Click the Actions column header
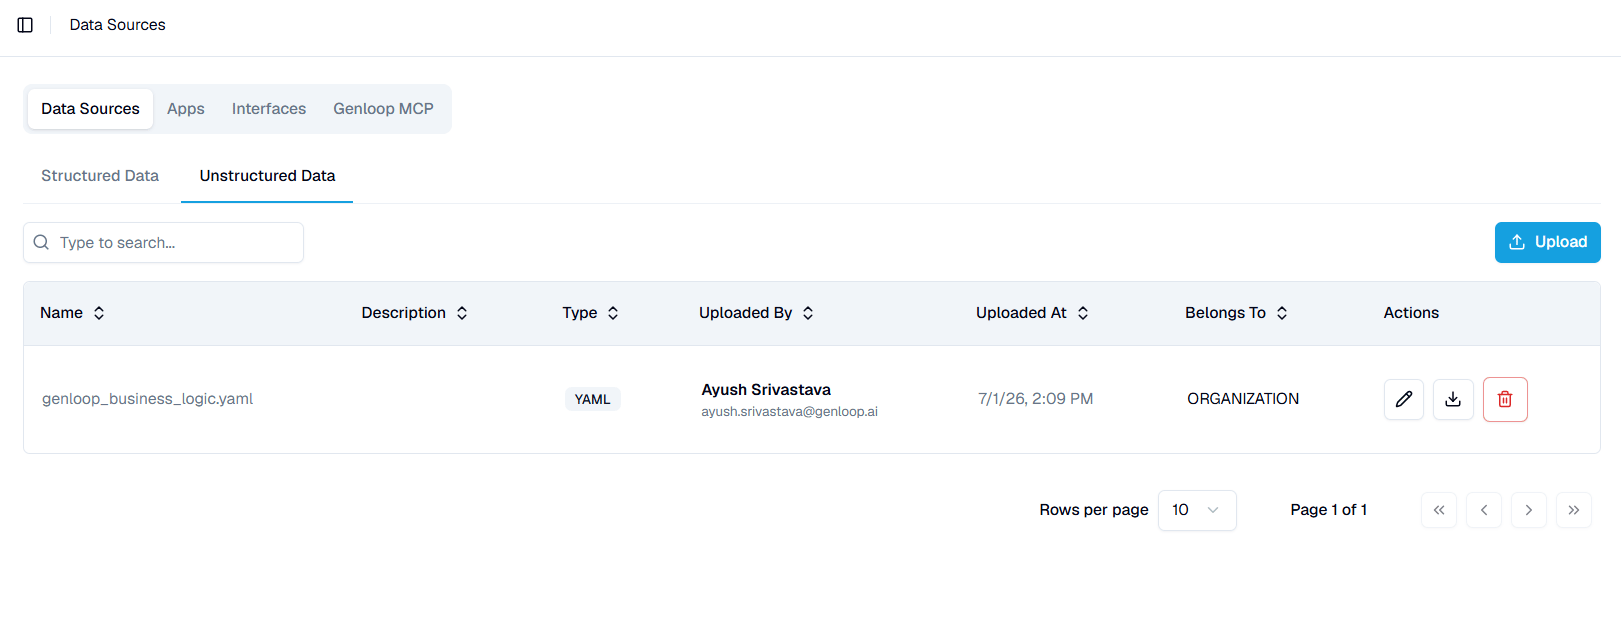 [1411, 313]
